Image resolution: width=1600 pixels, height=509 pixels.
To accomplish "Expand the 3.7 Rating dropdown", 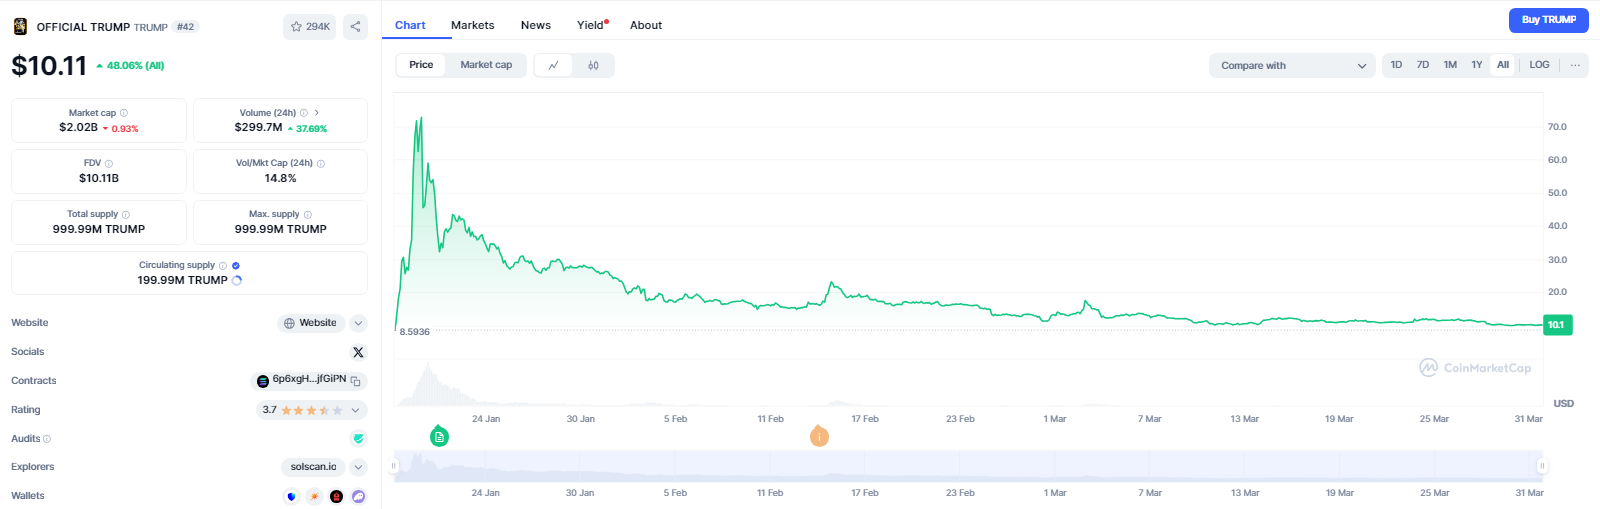I will (x=355, y=410).
